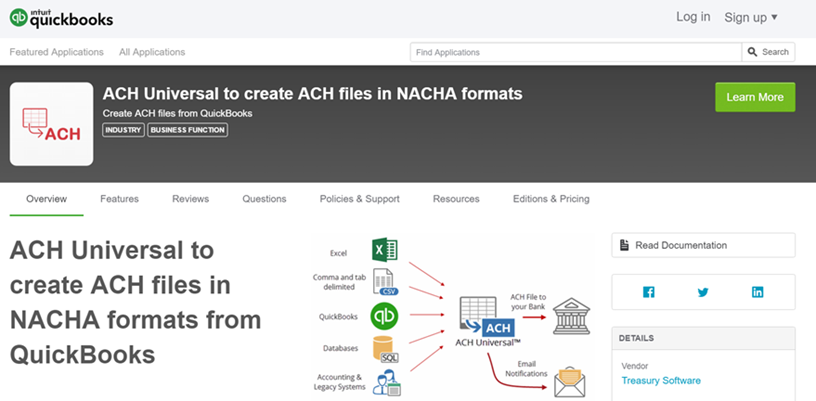The height and width of the screenshot is (401, 816).
Task: Click the Read Documentation file icon
Action: coord(624,245)
